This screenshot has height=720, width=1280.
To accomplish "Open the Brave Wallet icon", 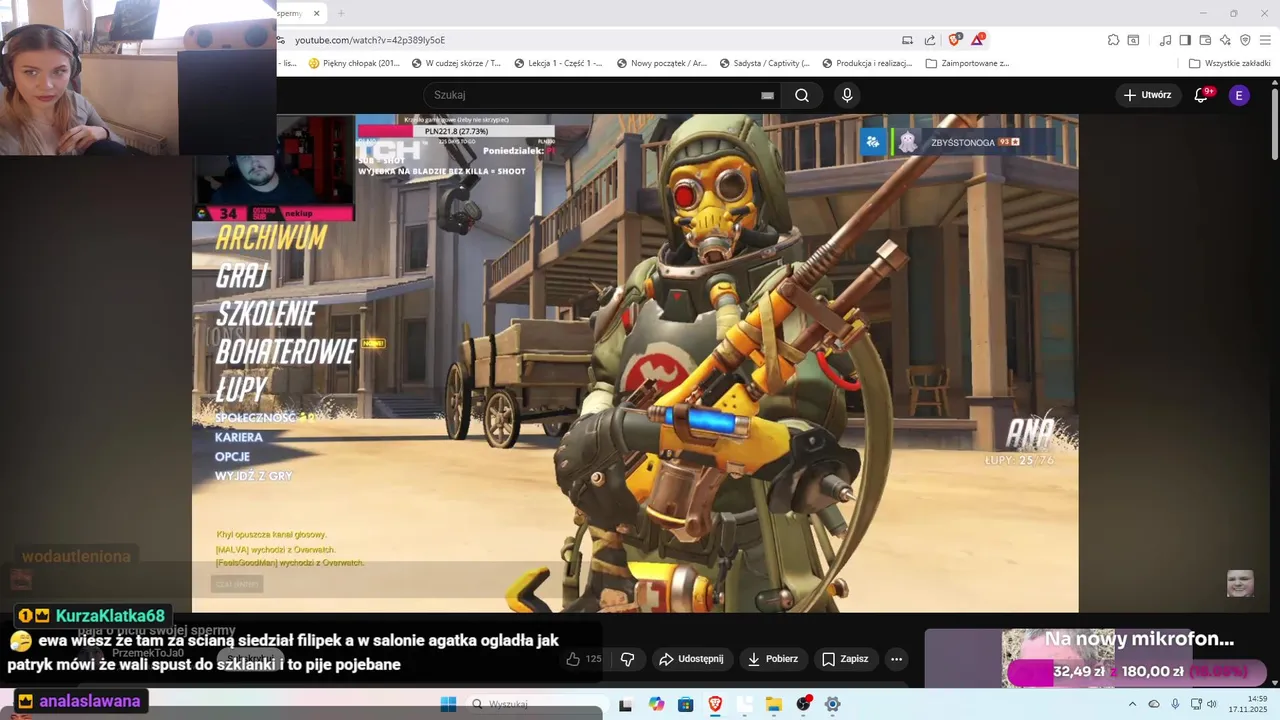I will (x=1205, y=40).
